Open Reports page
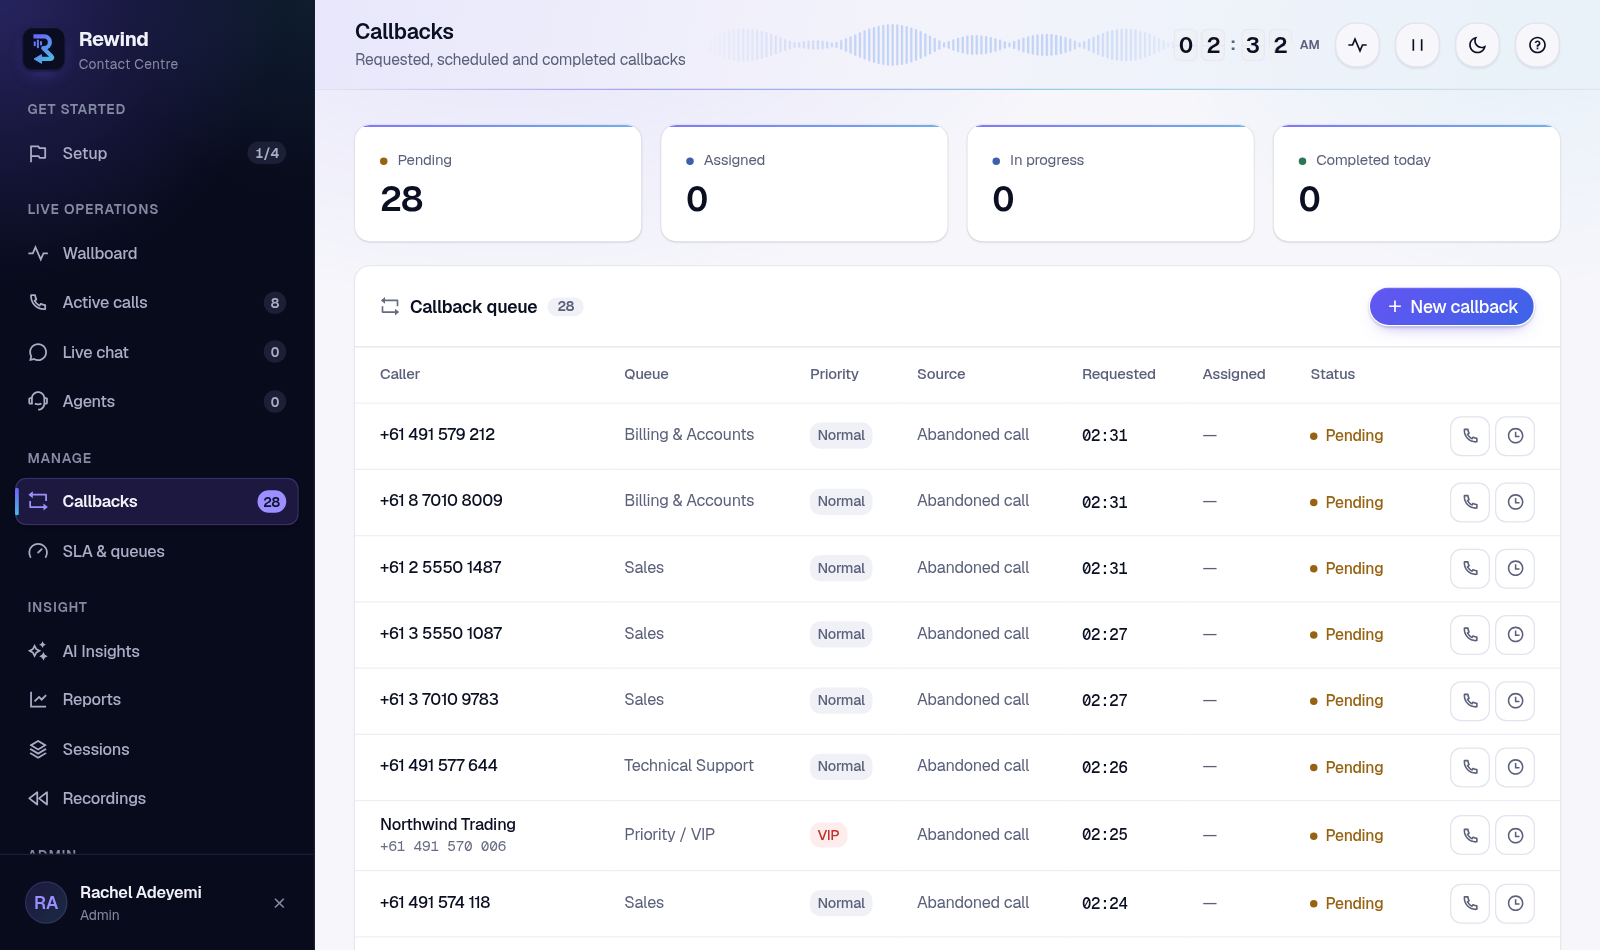The height and width of the screenshot is (950, 1600). tap(157, 699)
